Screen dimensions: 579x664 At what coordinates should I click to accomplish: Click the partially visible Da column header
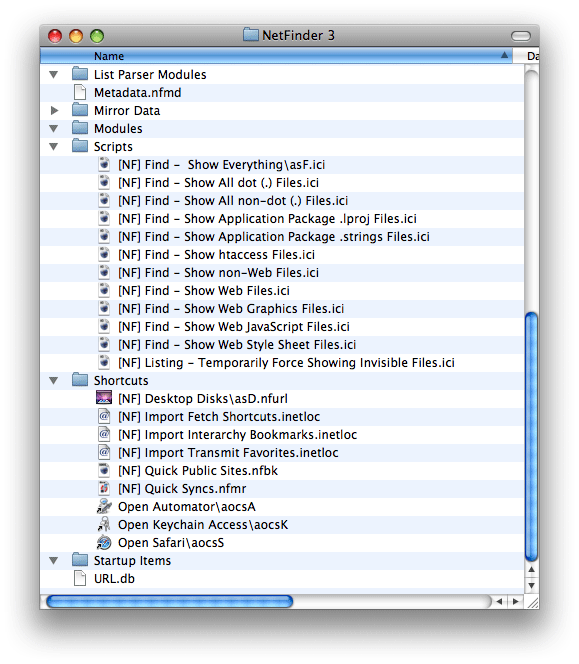tap(526, 56)
